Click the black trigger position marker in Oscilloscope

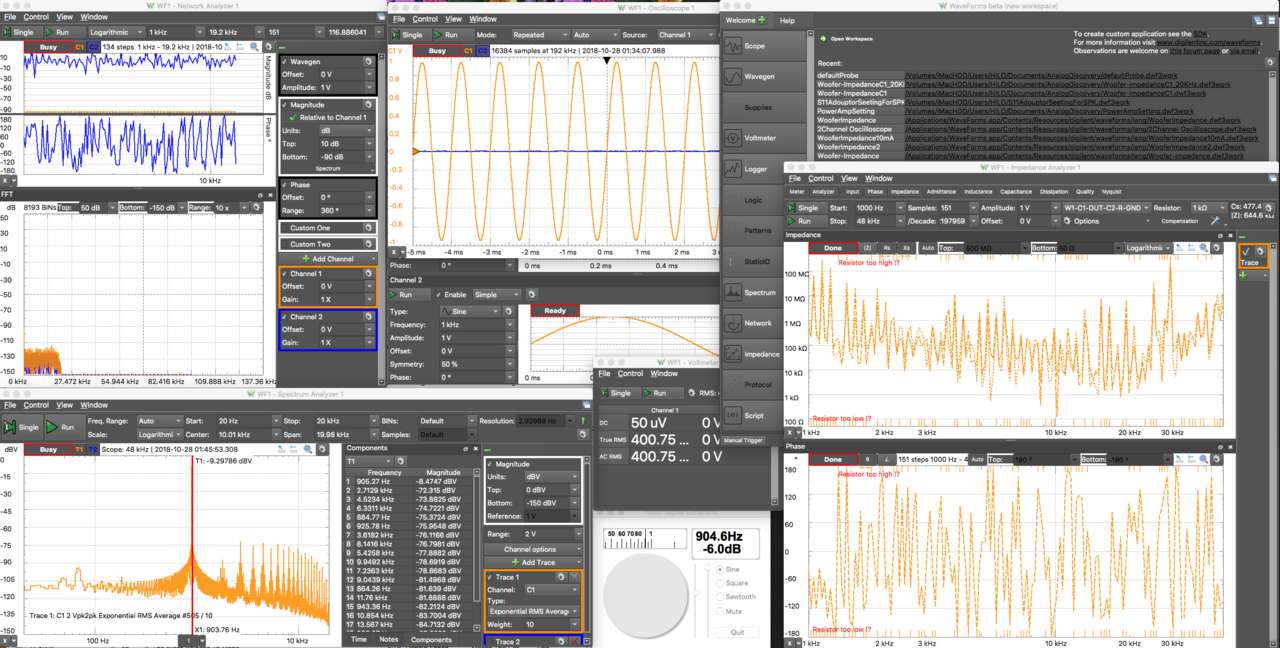(x=606, y=61)
